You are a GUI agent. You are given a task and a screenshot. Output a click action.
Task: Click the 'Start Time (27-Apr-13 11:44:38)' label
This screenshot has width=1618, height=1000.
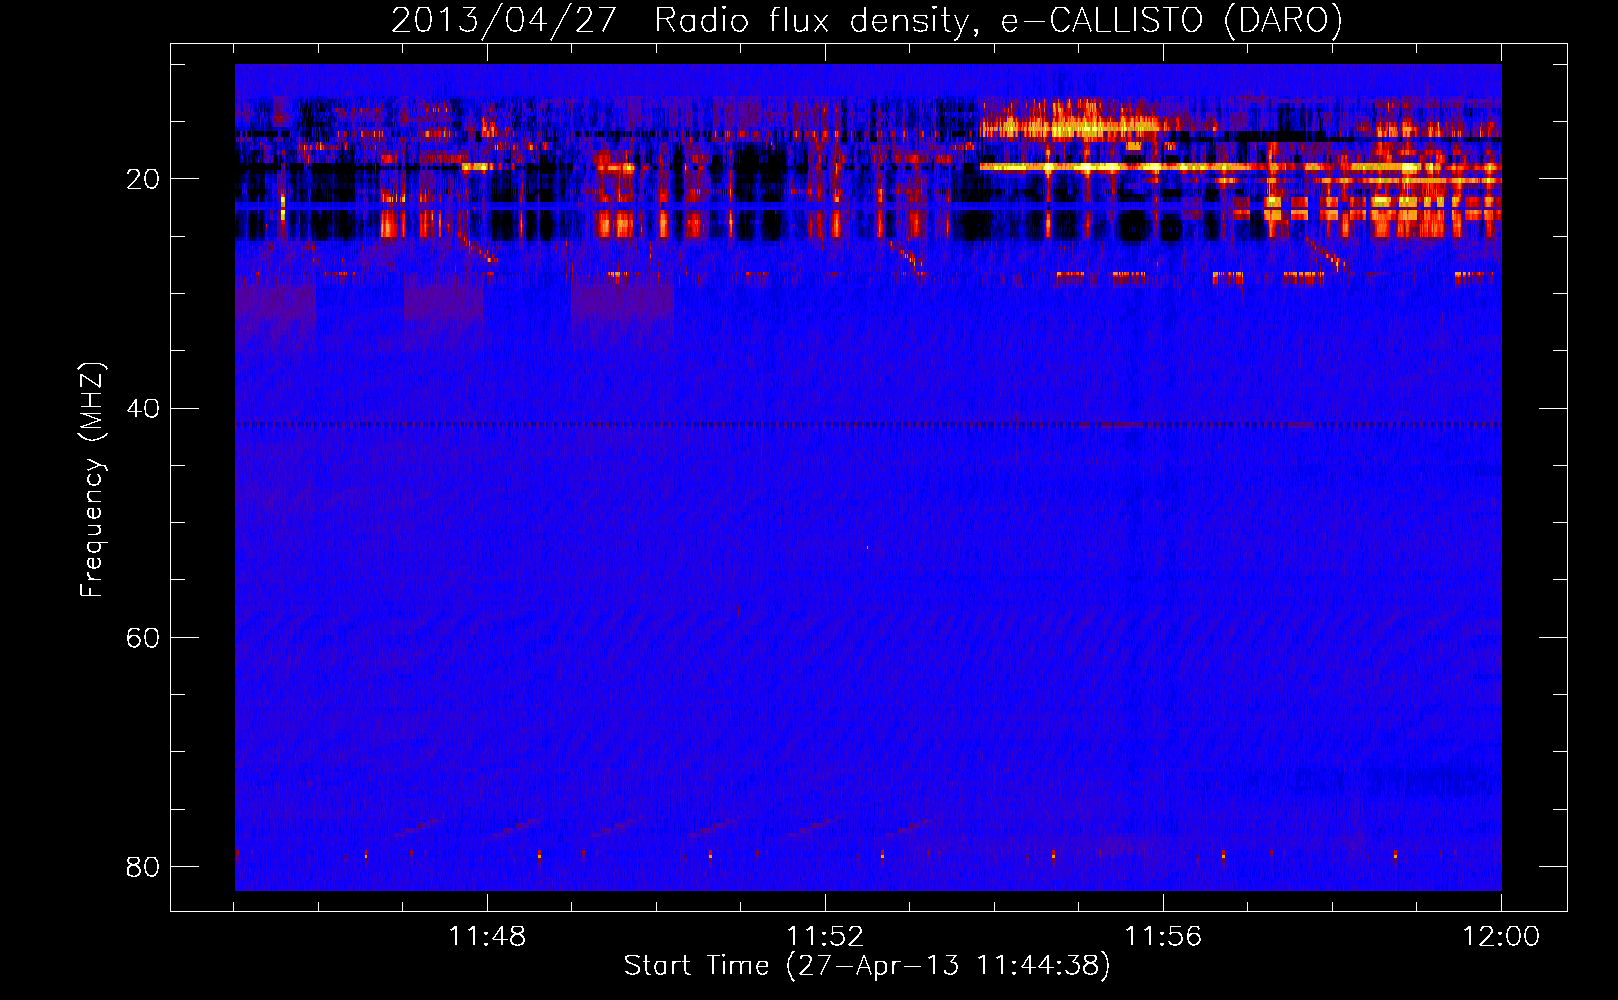[867, 966]
